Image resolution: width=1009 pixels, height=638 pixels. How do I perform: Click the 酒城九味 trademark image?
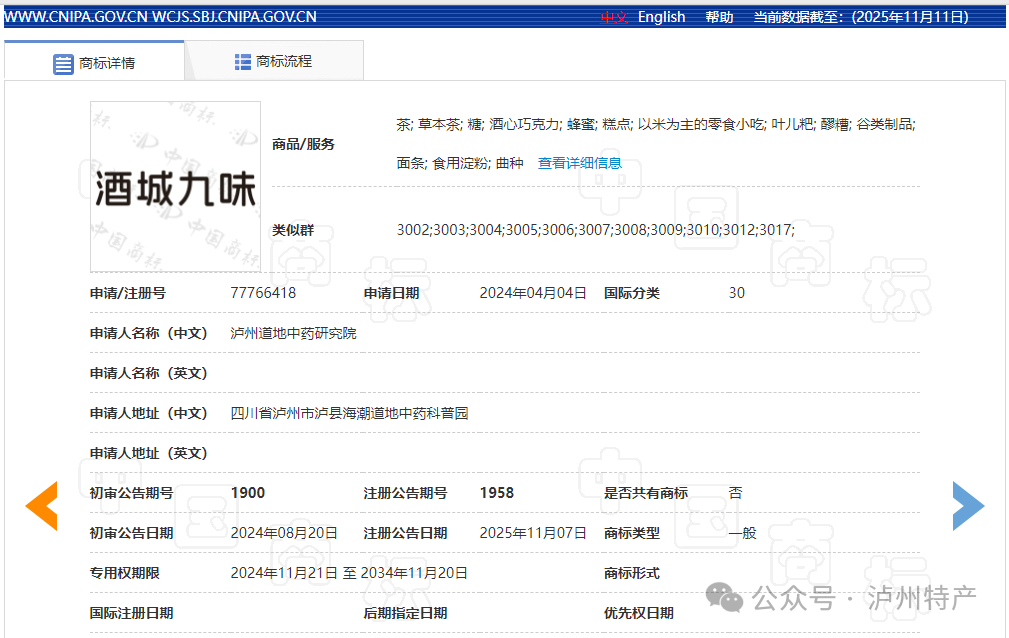click(x=175, y=187)
